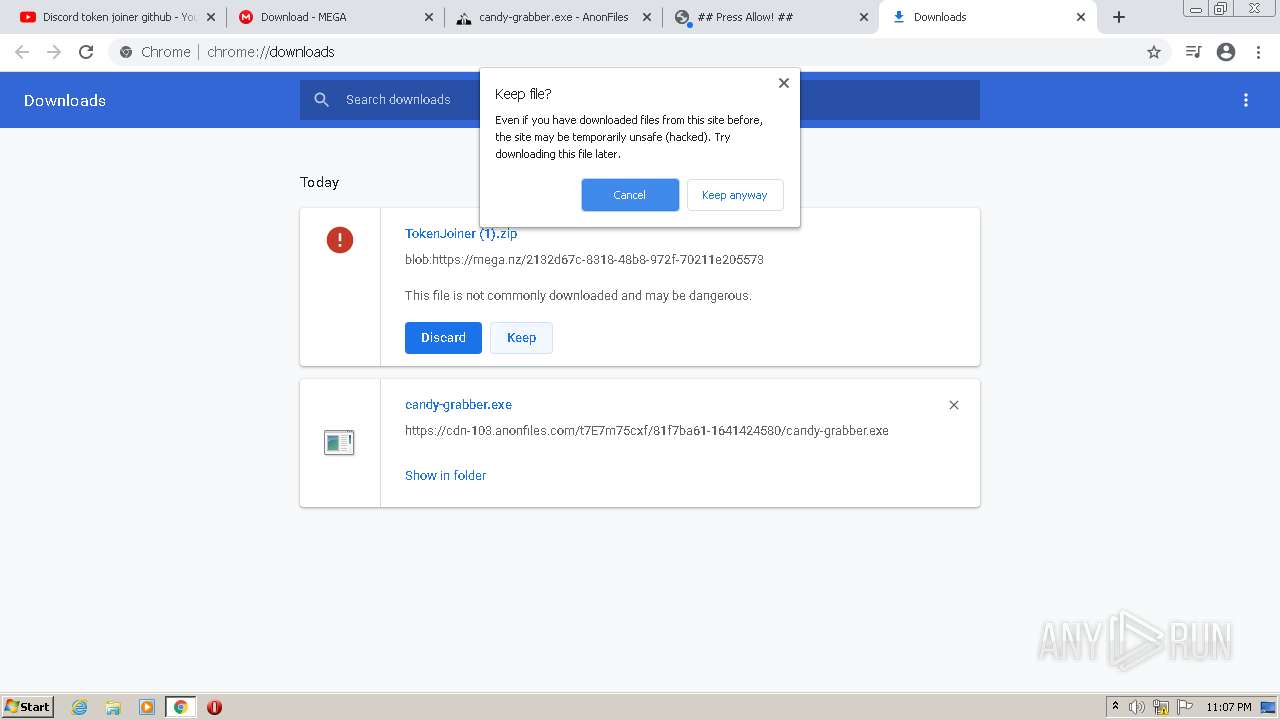Viewport: 1280px width, 720px height.
Task: Switch to the Download - MEGA tab
Action: 336,17
